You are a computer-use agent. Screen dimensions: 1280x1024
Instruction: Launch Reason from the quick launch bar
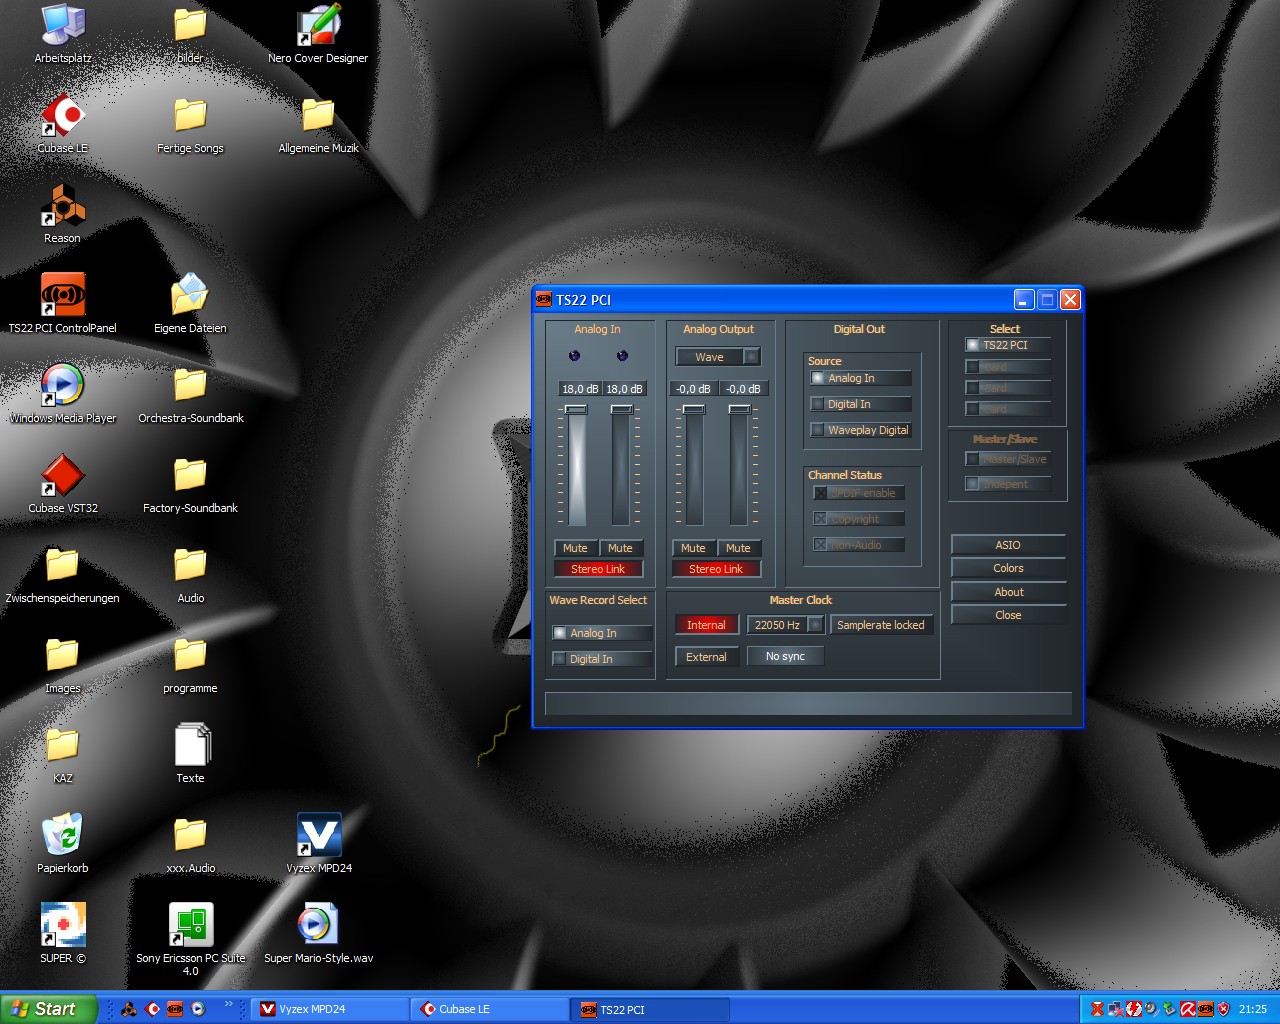[x=129, y=1009]
